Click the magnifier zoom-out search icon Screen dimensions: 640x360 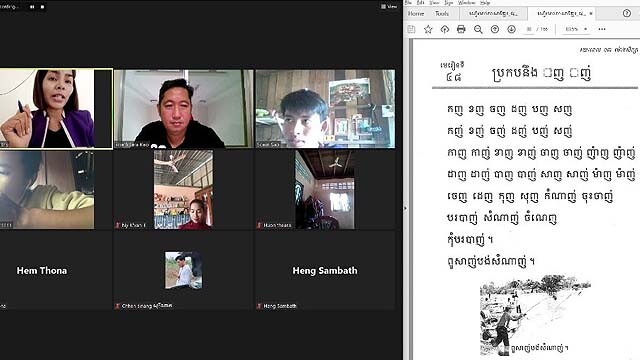478,29
